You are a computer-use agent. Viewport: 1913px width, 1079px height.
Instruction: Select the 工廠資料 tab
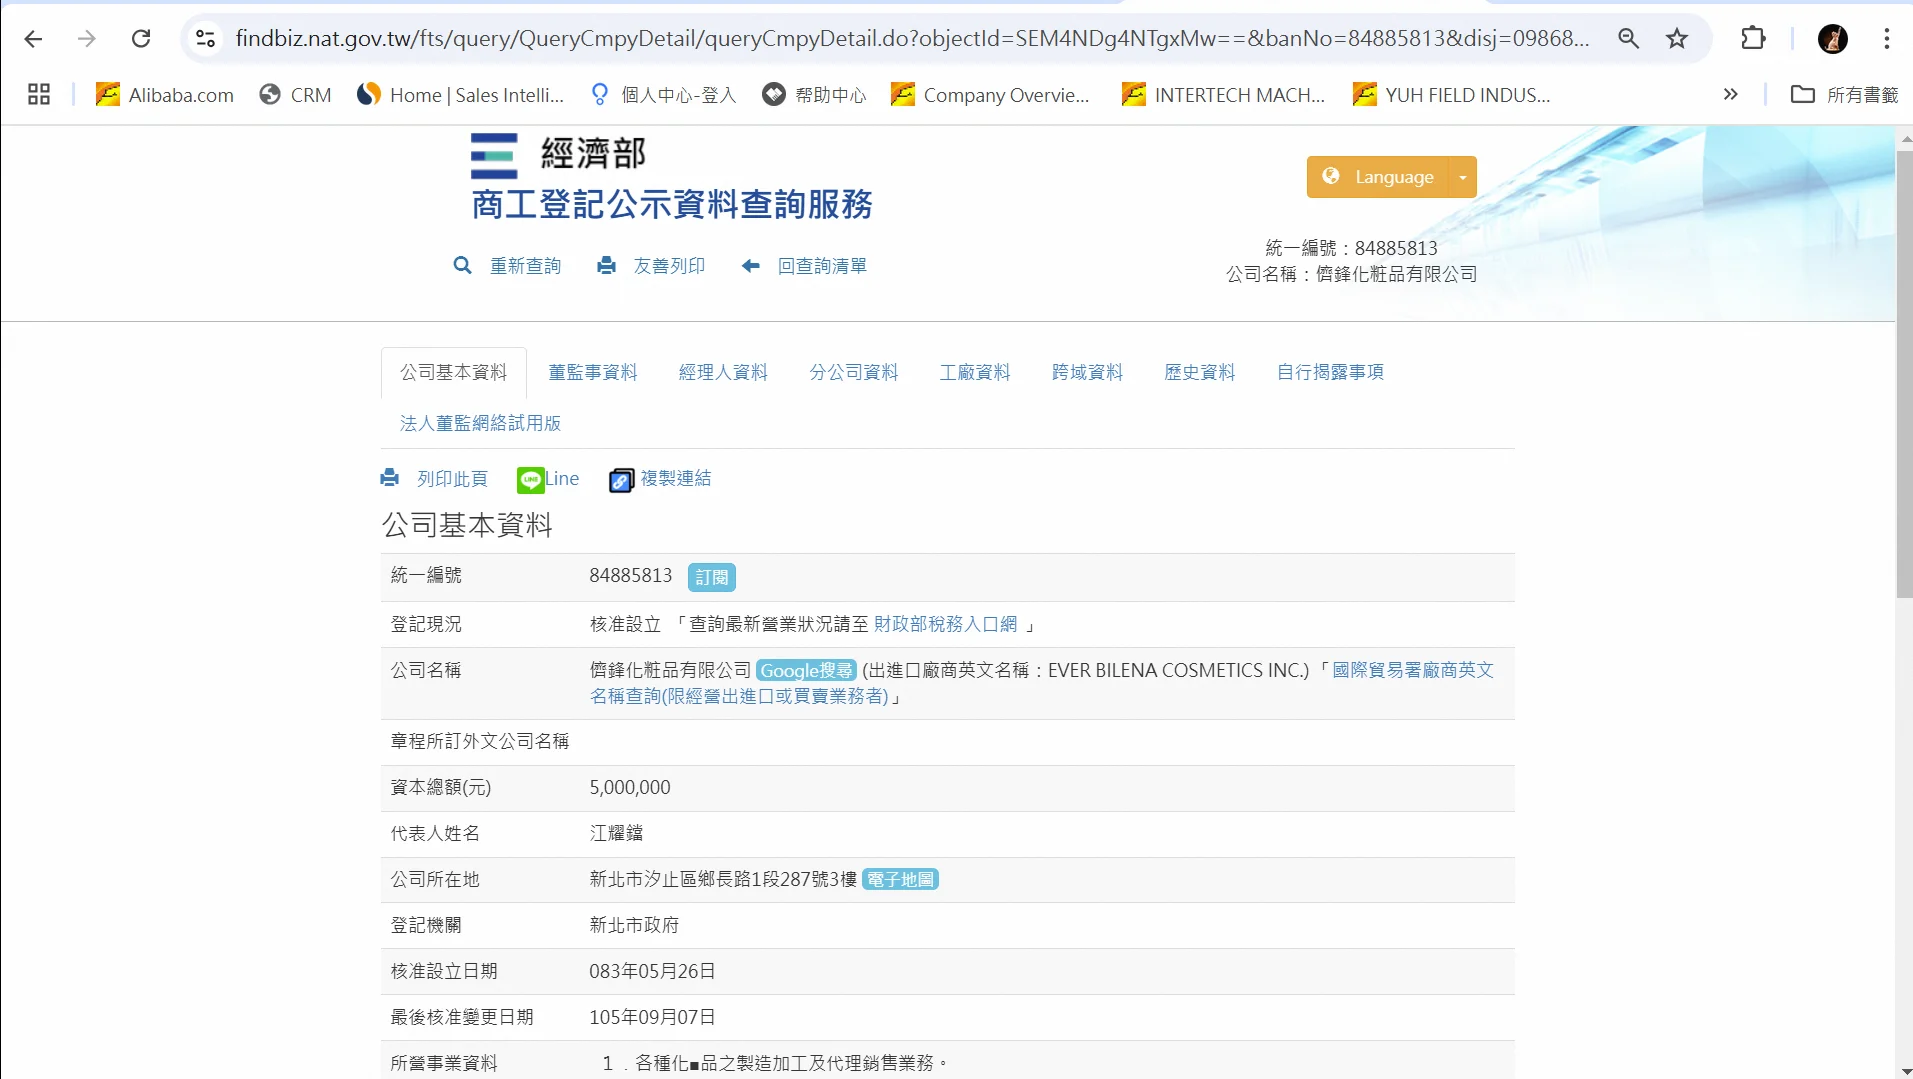point(974,372)
